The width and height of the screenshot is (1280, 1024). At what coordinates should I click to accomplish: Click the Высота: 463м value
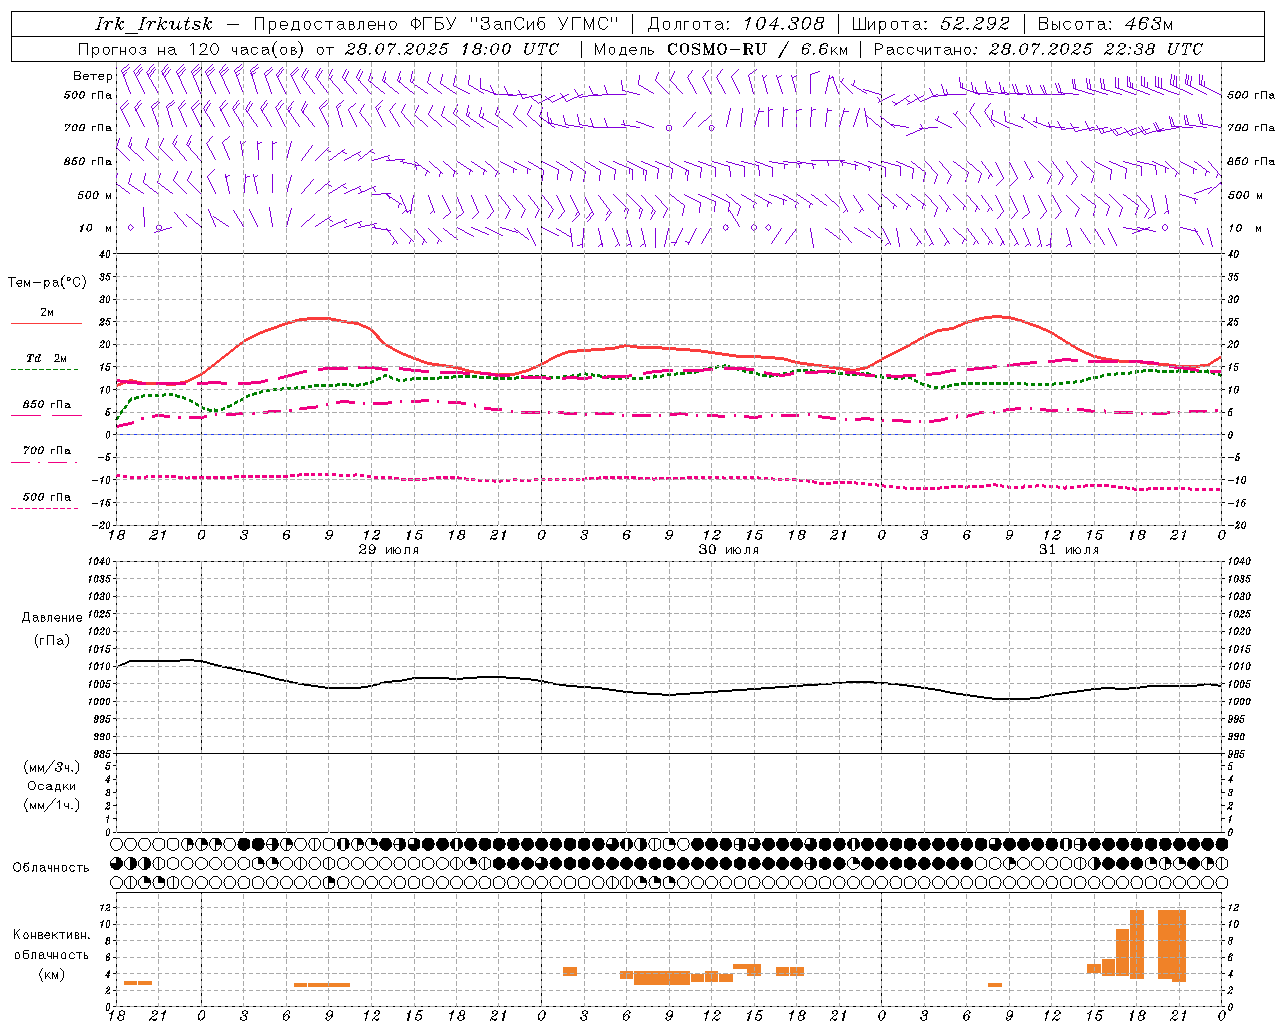[1105, 24]
